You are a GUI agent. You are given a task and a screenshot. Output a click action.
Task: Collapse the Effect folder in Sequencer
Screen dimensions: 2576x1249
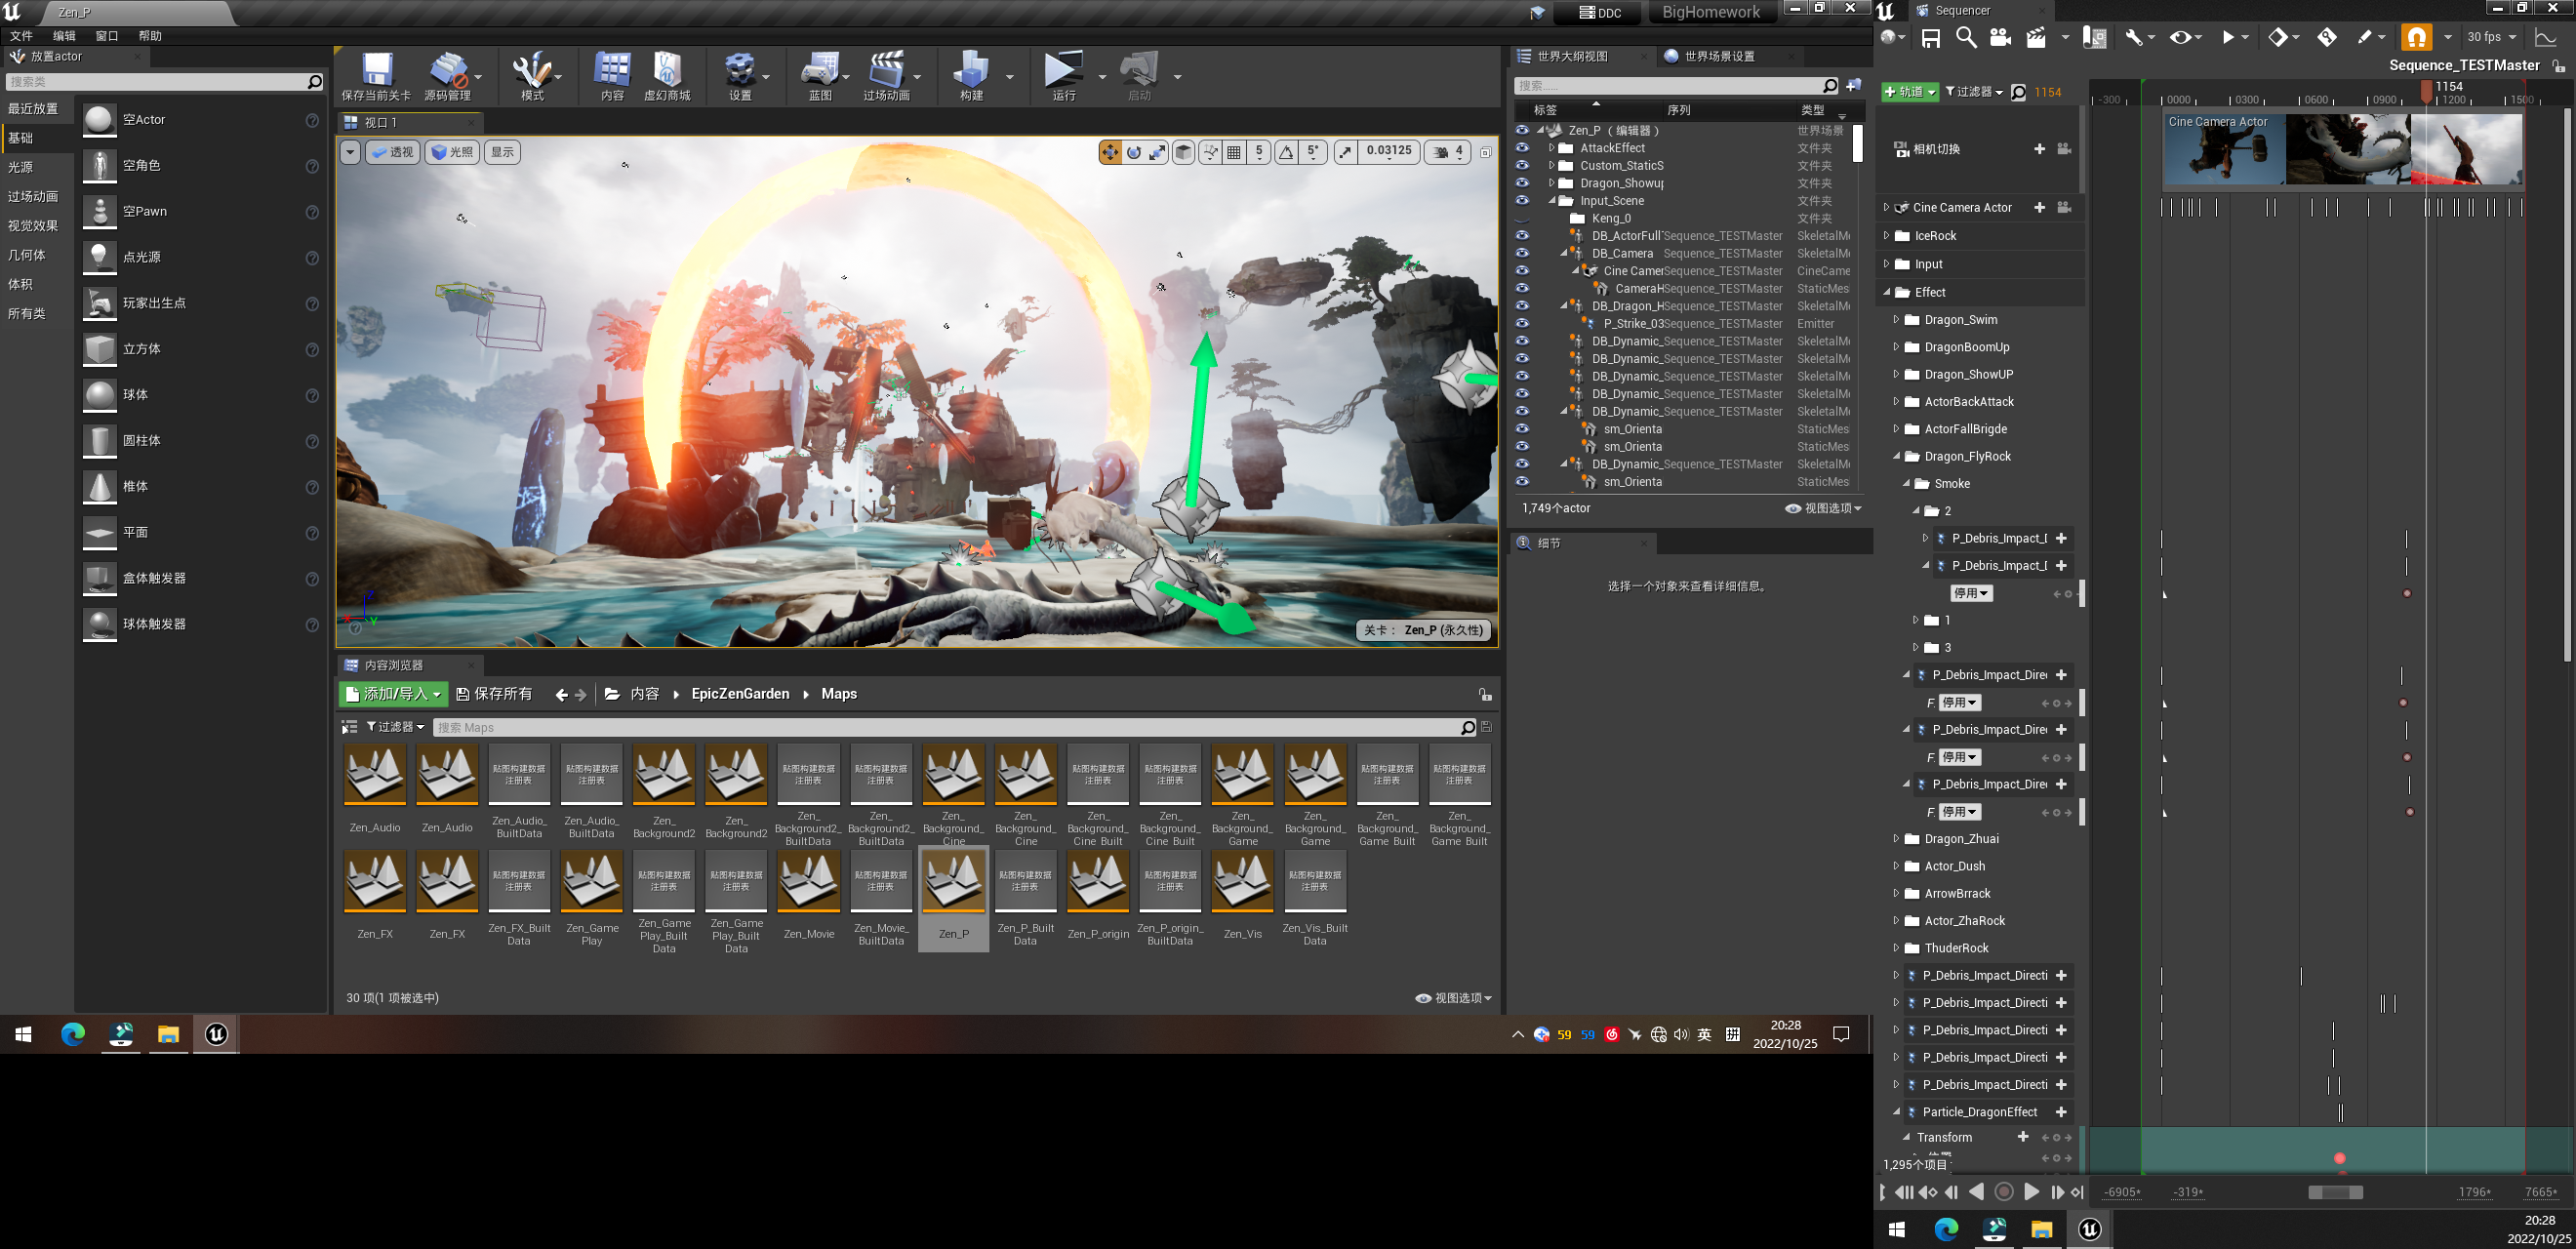tap(1887, 292)
